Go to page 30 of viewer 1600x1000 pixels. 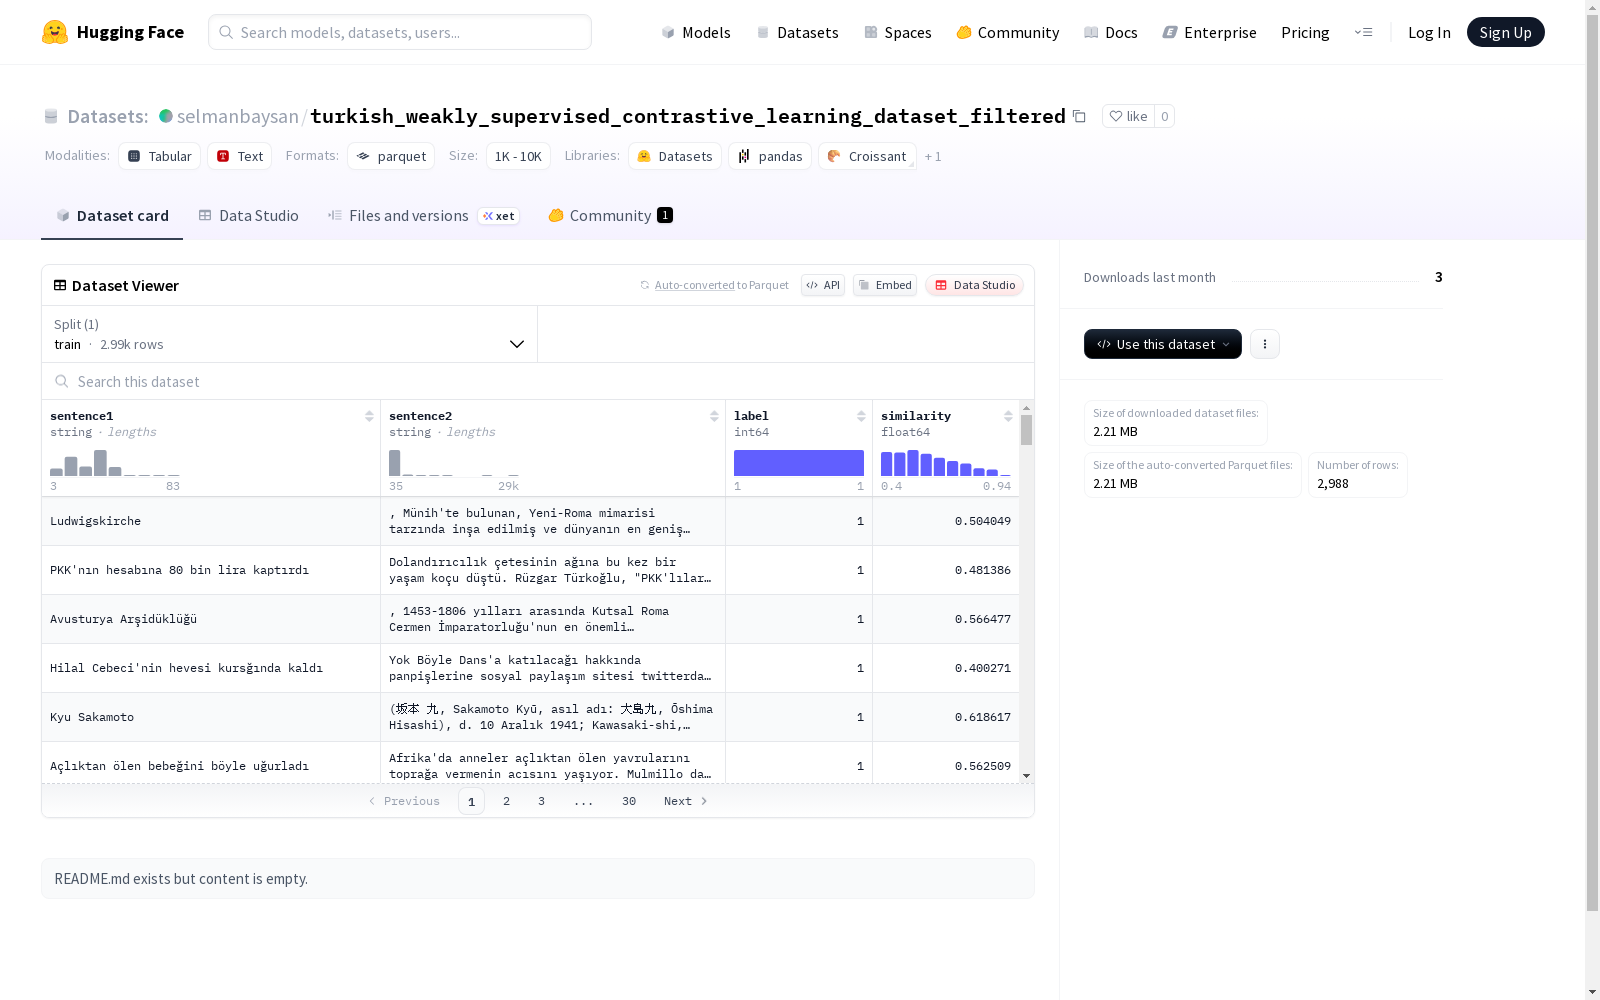coord(629,801)
